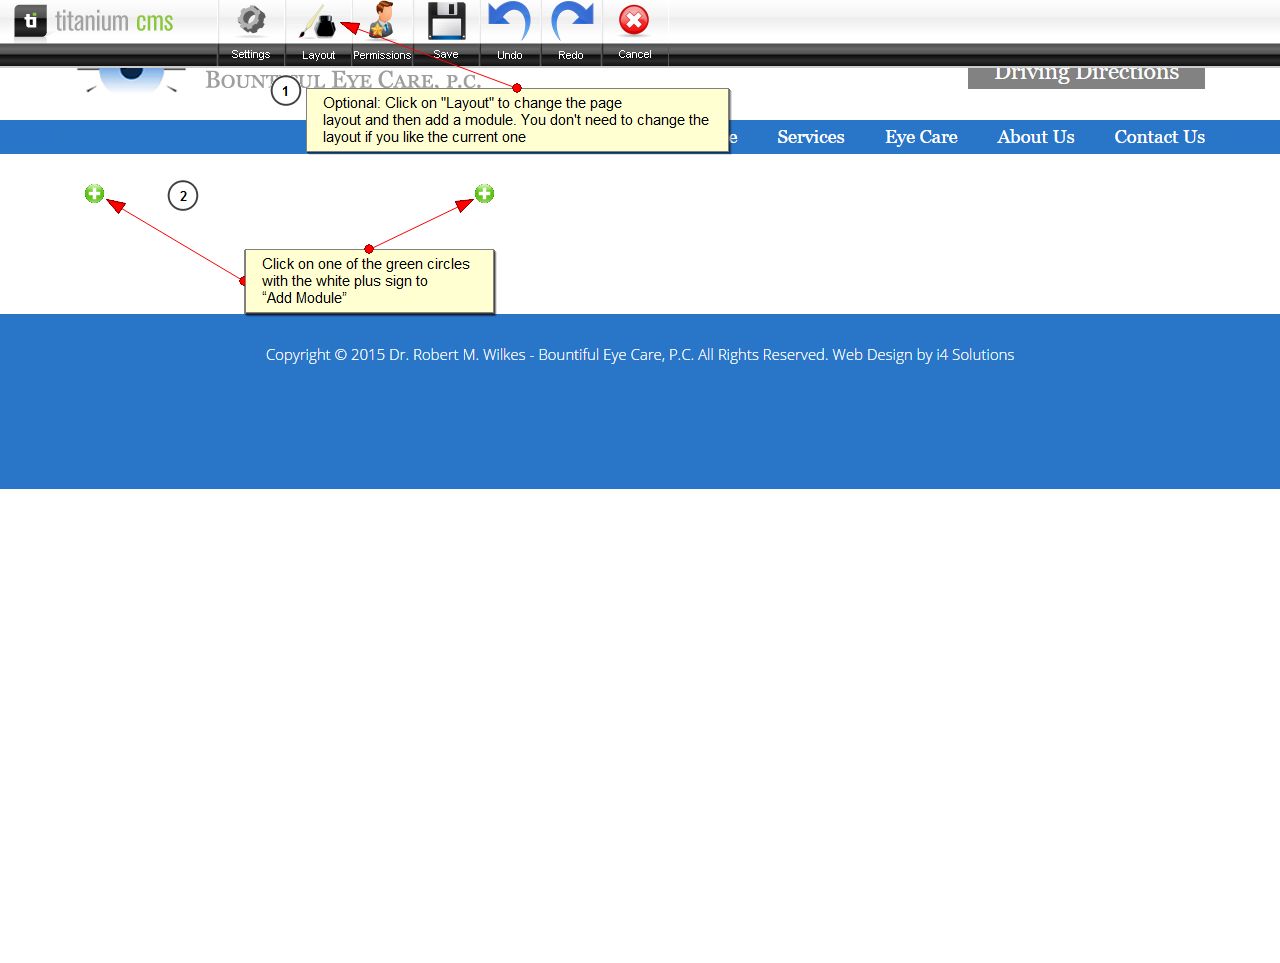Viewport: 1280px width, 963px height.
Task: Go to the About Us page
Action: 1035,137
